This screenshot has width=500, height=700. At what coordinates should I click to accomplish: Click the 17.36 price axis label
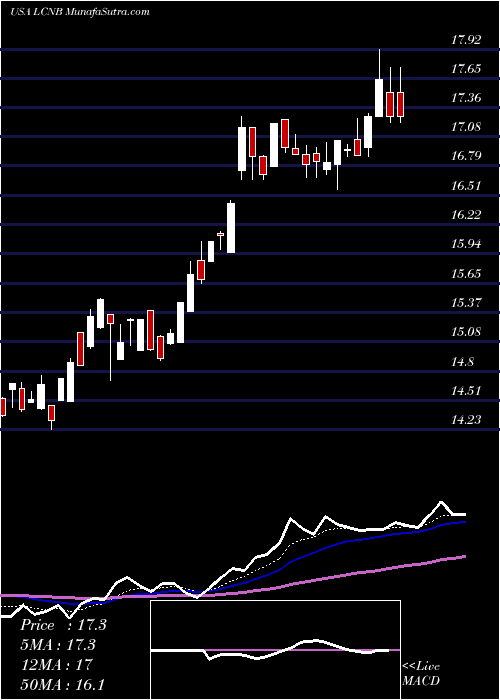tap(466, 98)
